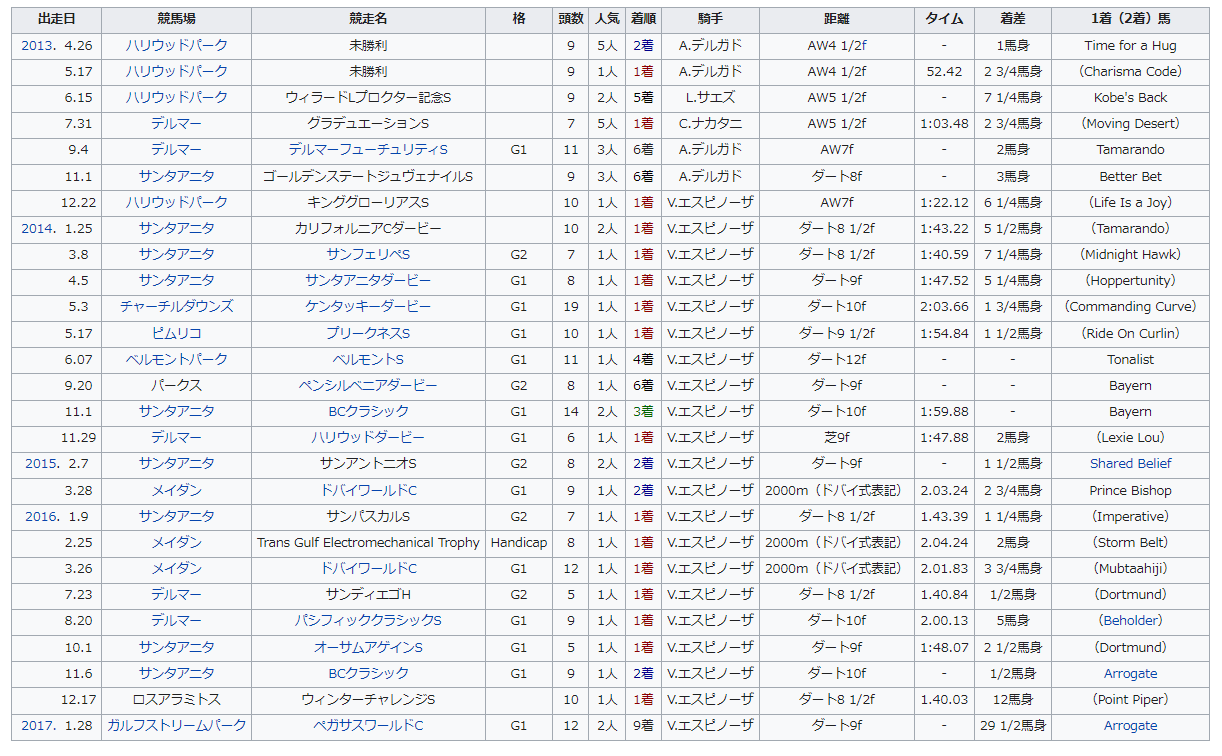Viewport: 1222px width, 756px height.
Task: Click the サンフェリペS race link
Action: click(368, 255)
